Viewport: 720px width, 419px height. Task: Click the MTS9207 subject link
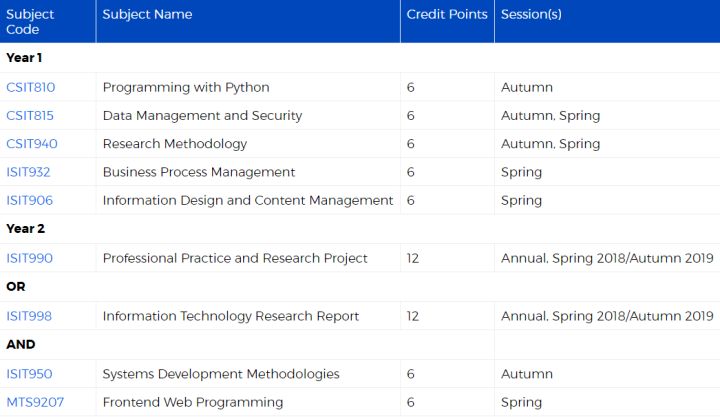[x=35, y=402]
